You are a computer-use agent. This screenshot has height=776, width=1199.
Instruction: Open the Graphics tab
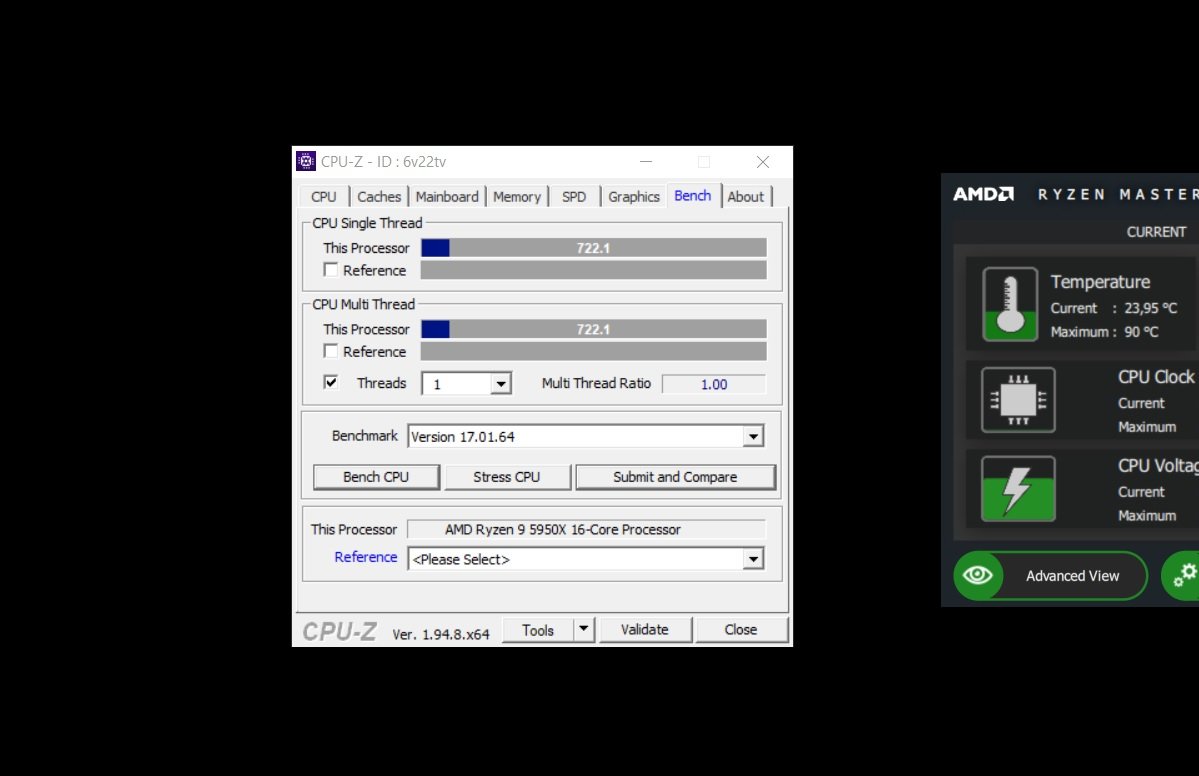pyautogui.click(x=634, y=196)
